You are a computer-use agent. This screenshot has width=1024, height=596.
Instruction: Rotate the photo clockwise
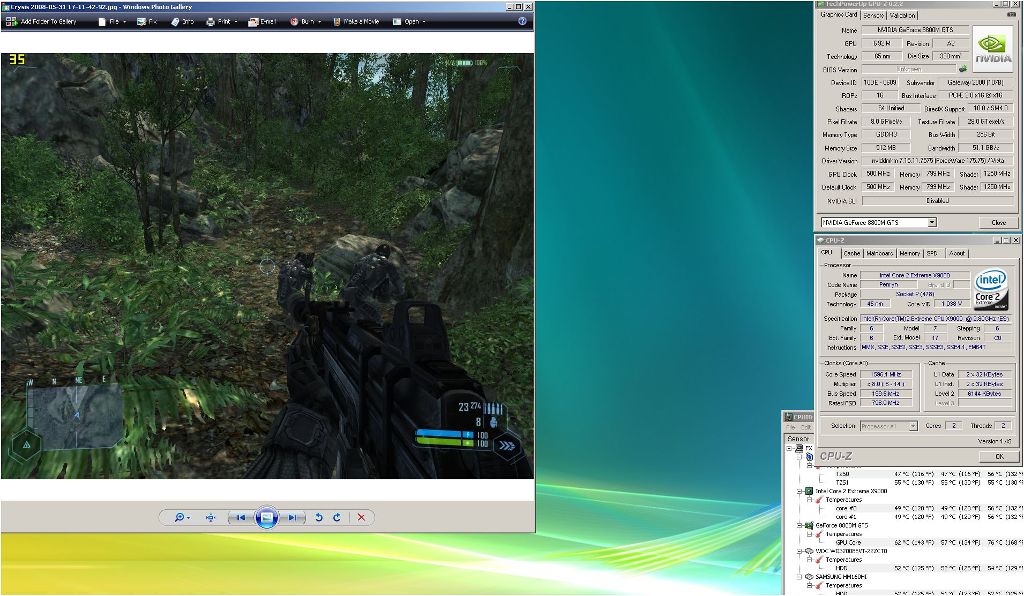pyautogui.click(x=337, y=517)
